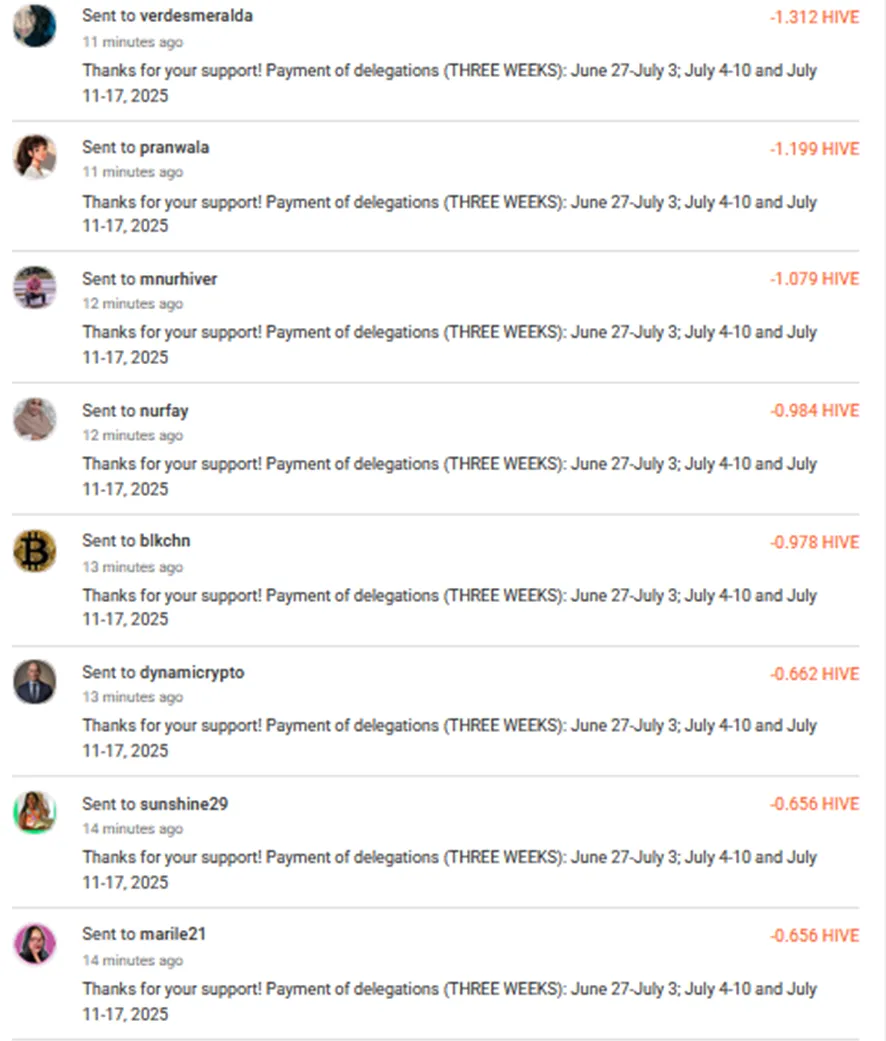Screen dimensions: 886x1041
Task: Select the -0.662 HIVE amount
Action: pos(814,674)
